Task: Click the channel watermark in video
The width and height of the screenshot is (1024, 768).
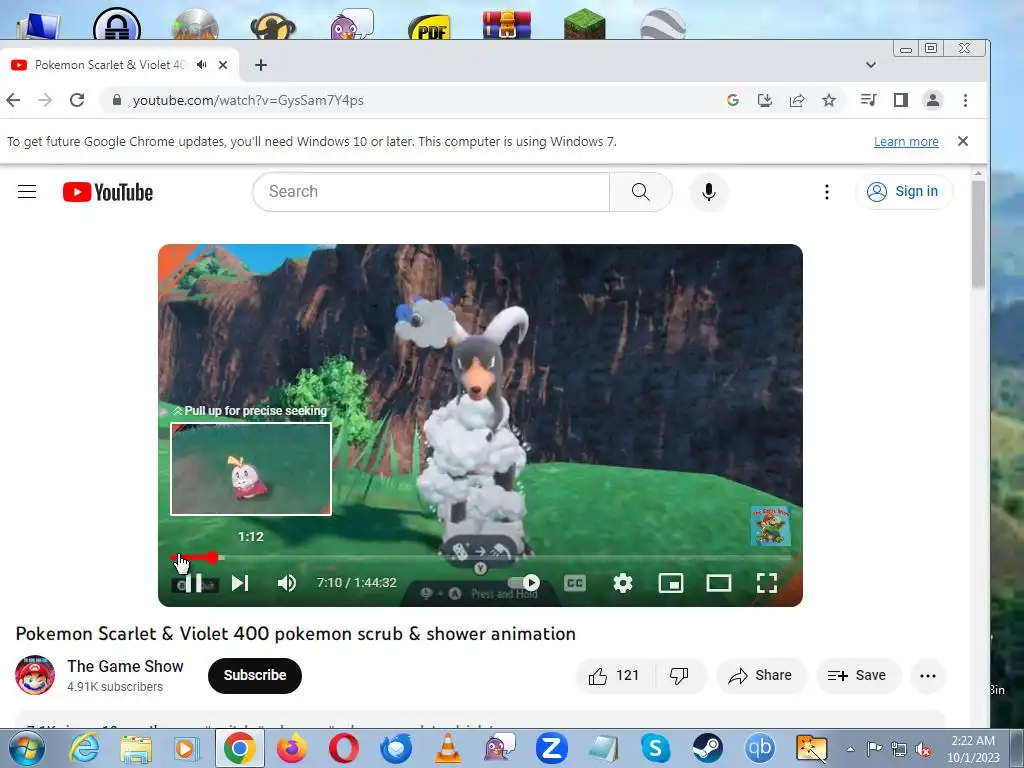Action: [771, 526]
